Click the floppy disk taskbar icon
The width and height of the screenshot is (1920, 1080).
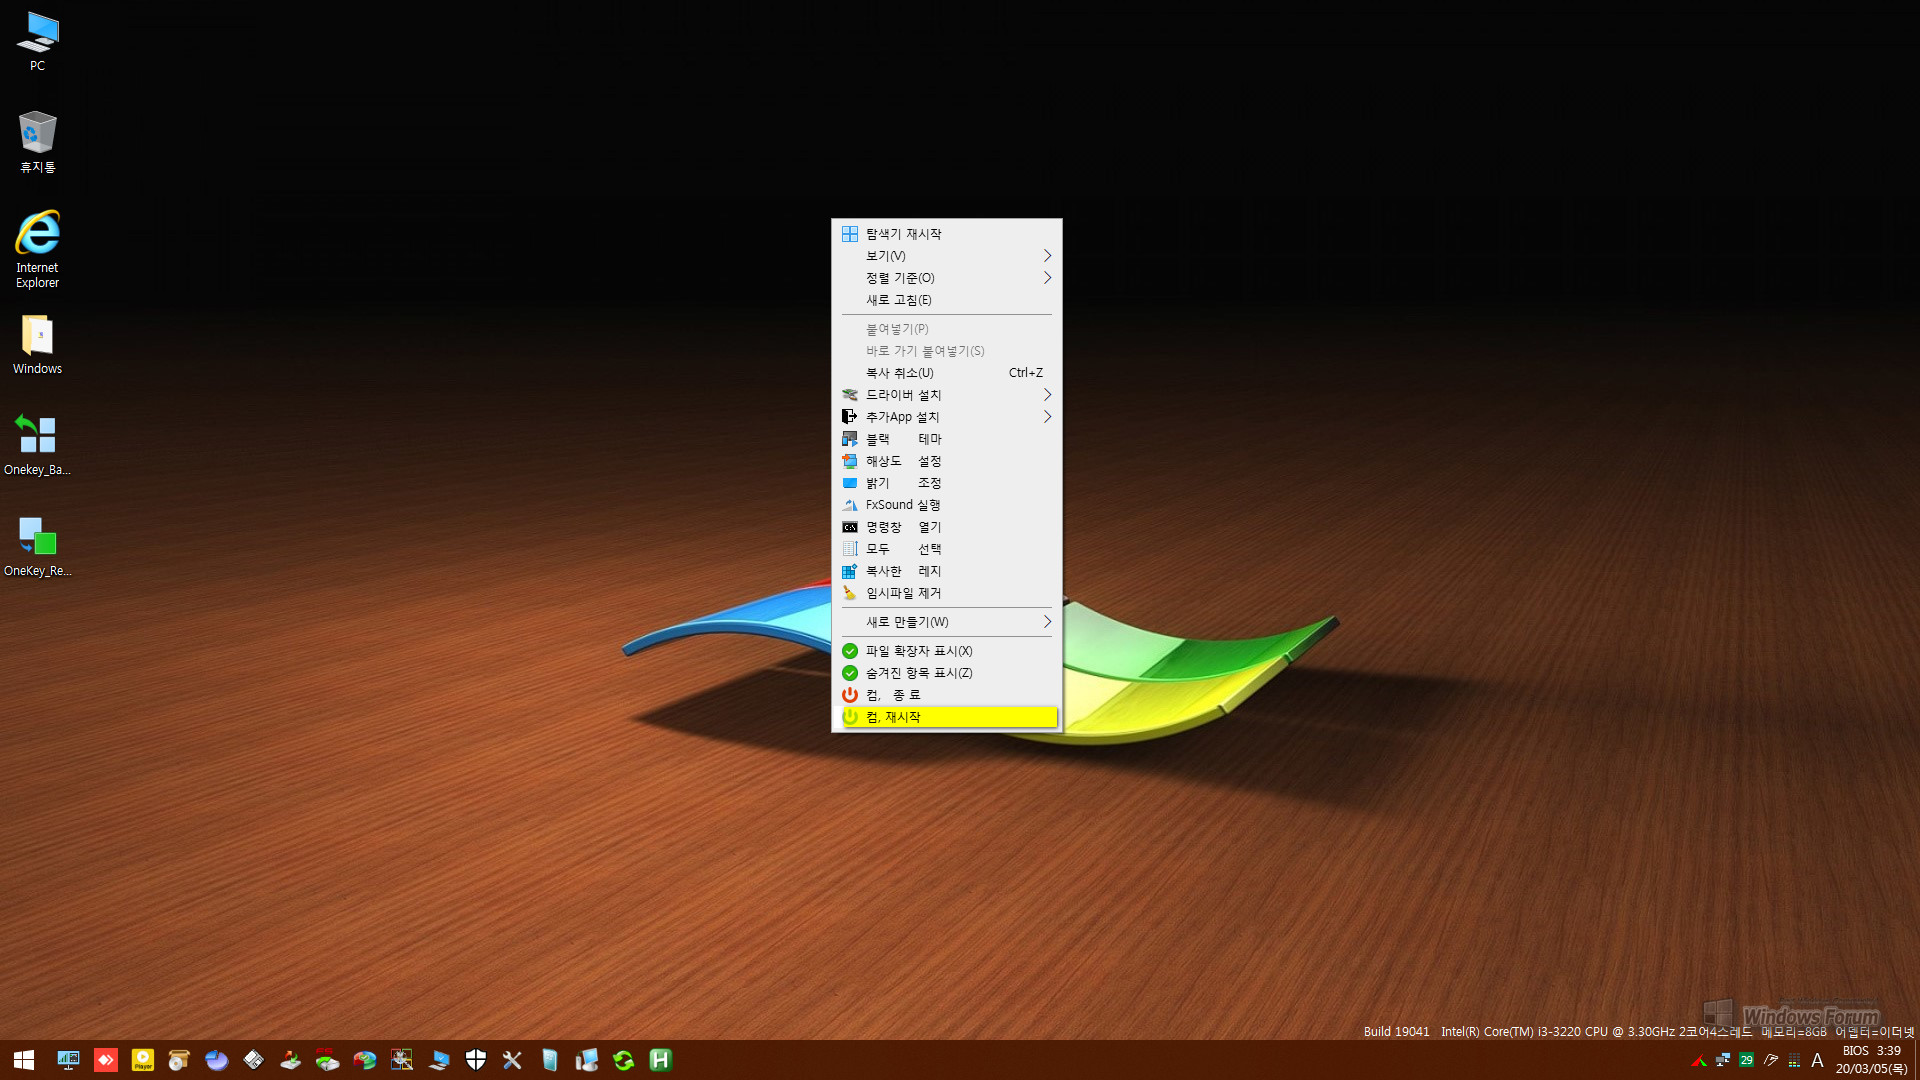point(254,1060)
